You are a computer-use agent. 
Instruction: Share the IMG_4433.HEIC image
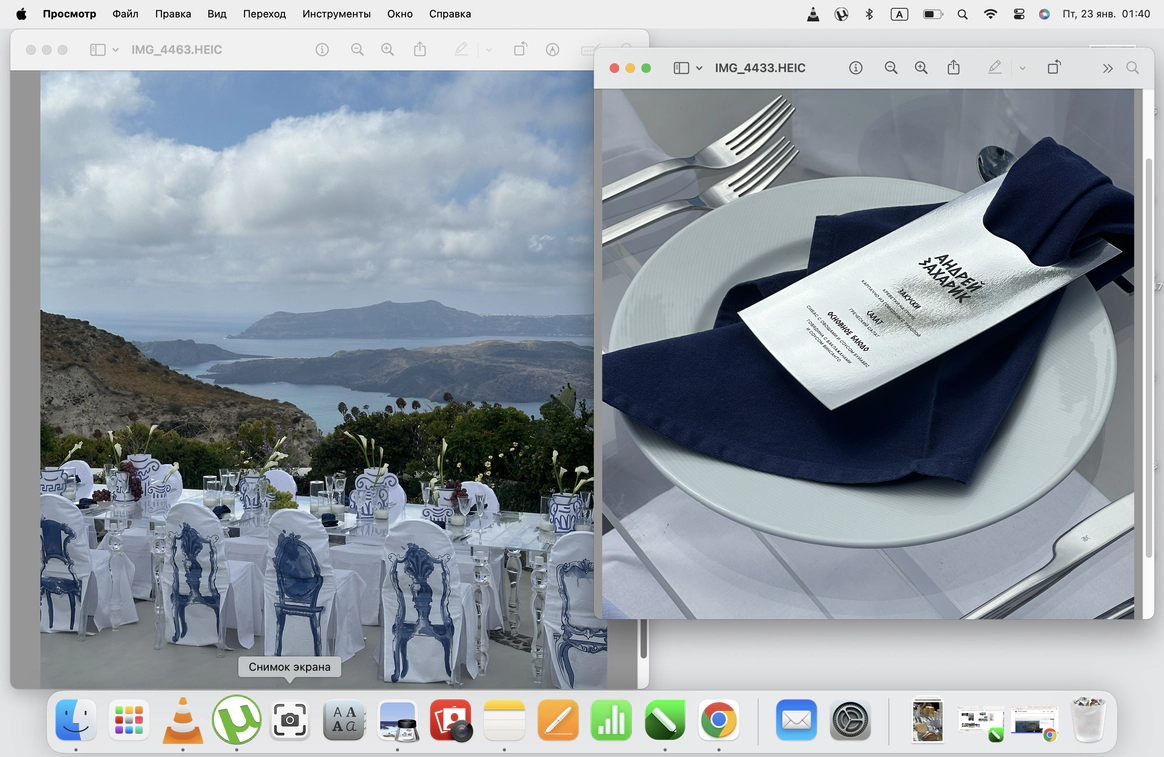(x=954, y=68)
